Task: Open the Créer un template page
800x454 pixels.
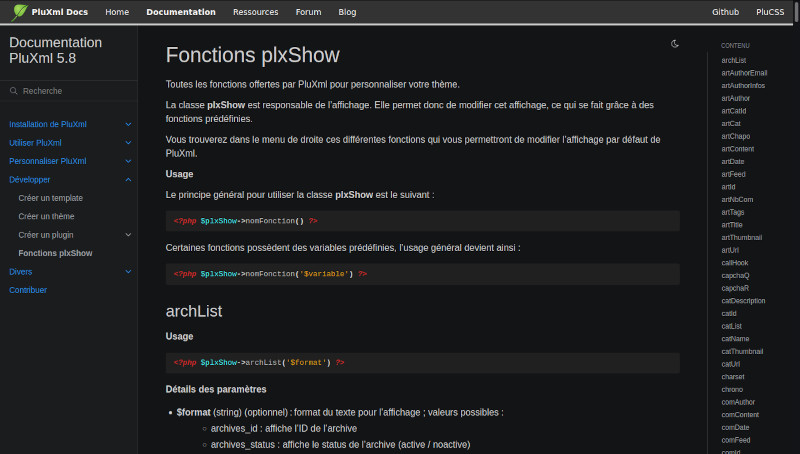Action: click(50, 198)
